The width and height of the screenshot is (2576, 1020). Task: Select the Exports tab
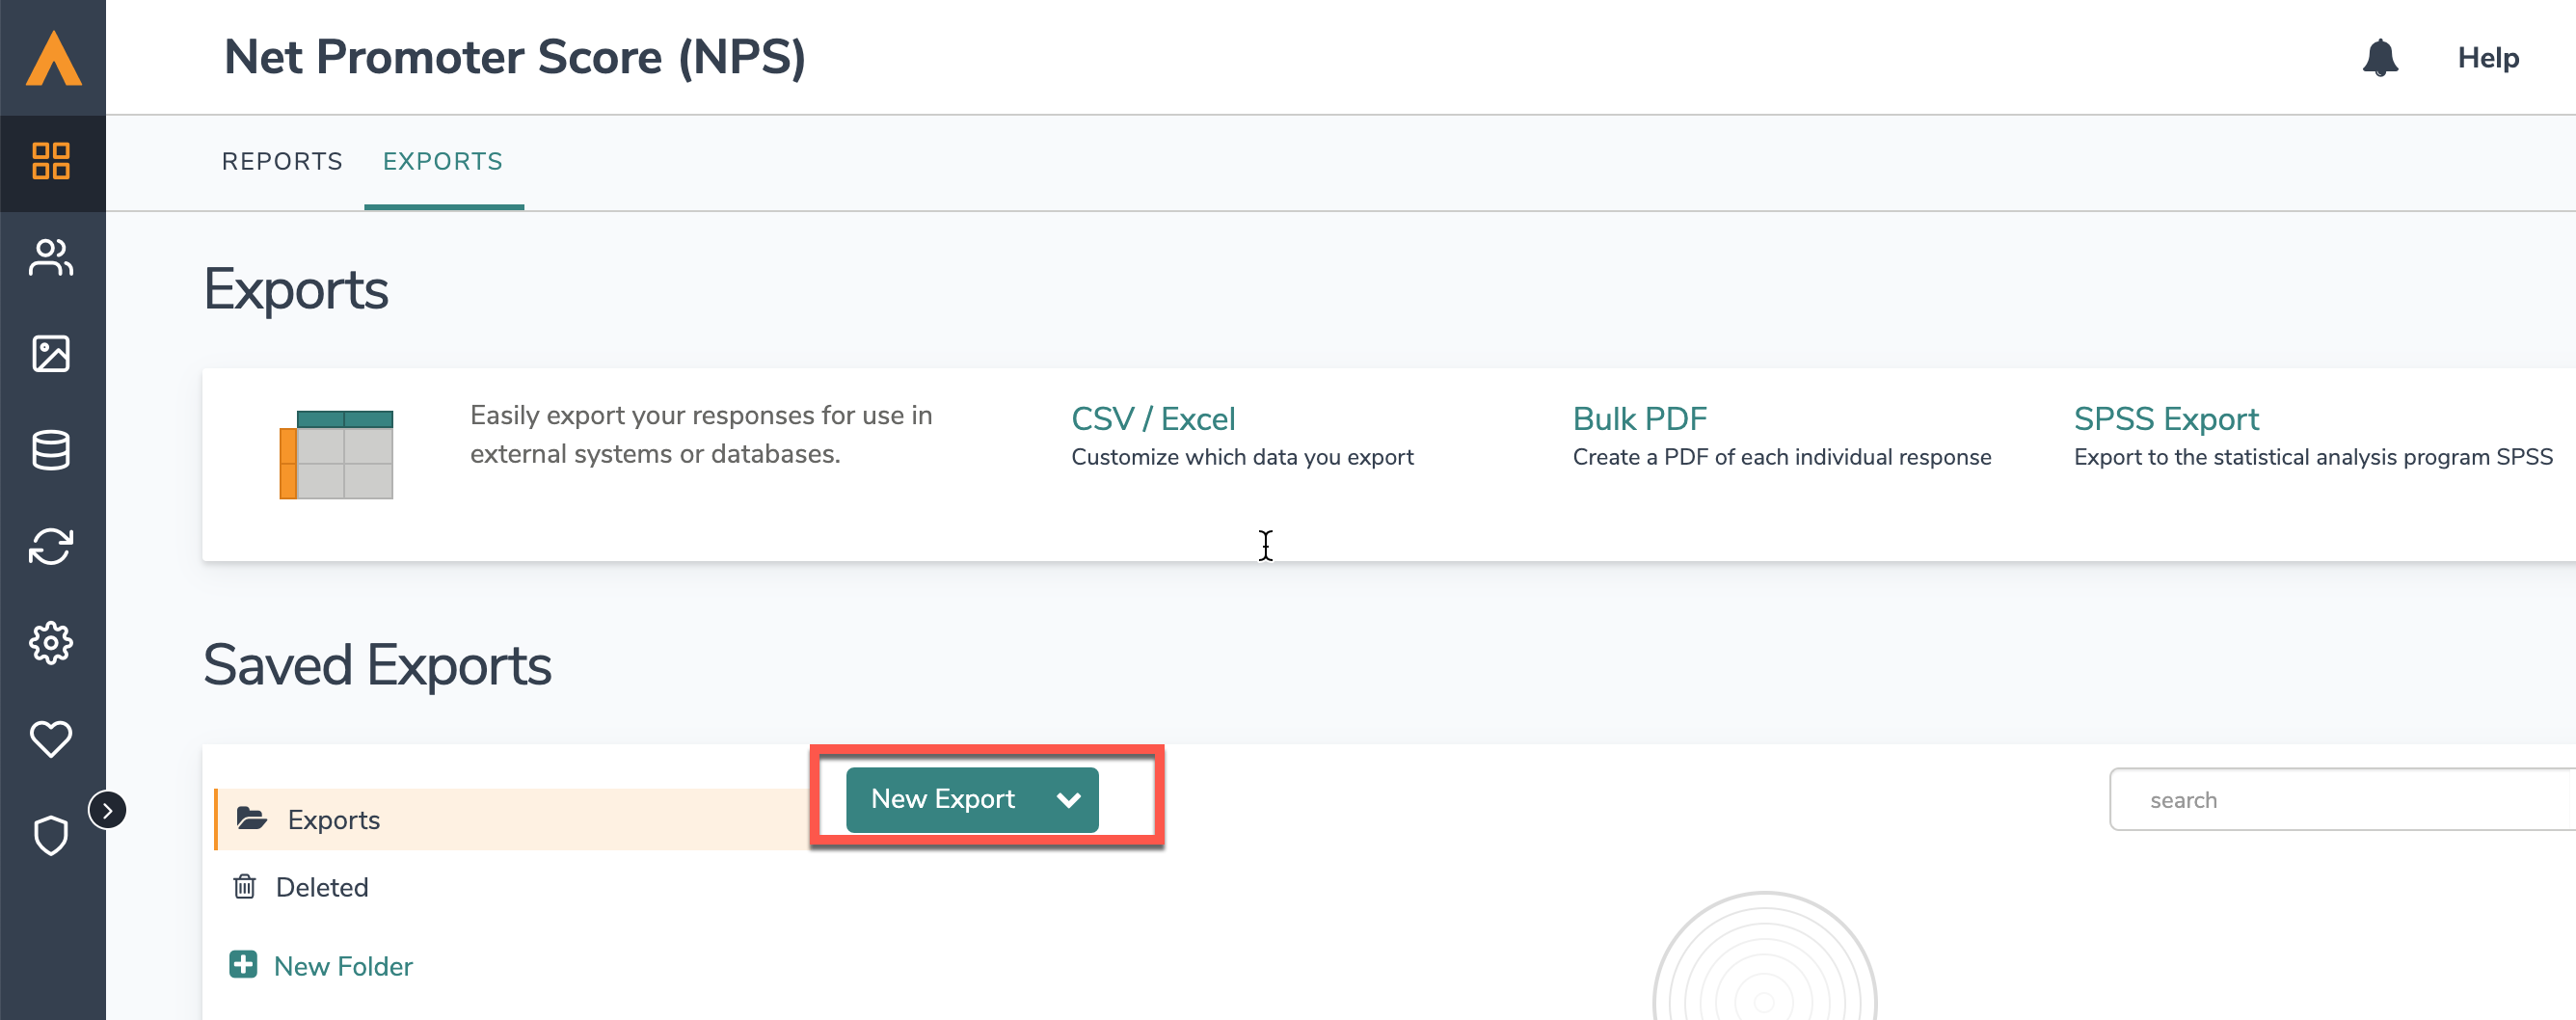pos(443,161)
